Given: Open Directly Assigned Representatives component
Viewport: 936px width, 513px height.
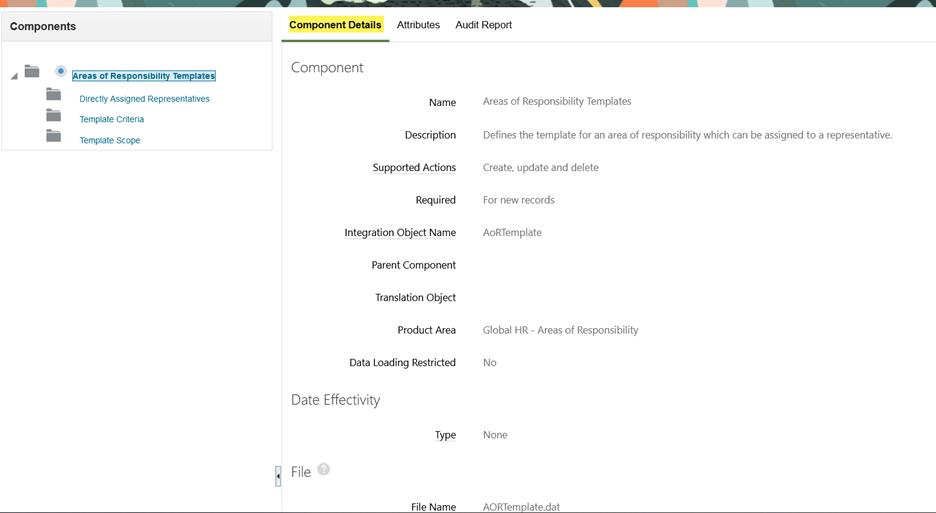Looking at the screenshot, I should pyautogui.click(x=144, y=99).
